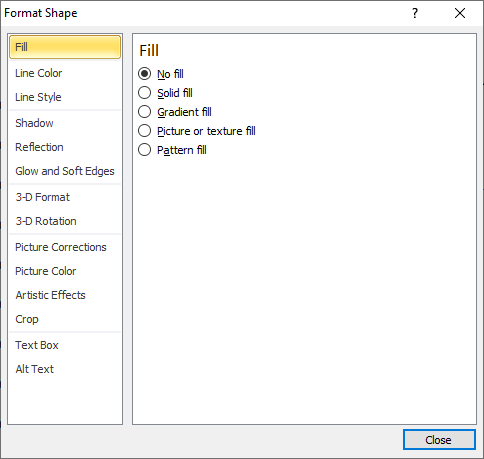Go to Picture Color options
Screen dimensions: 484x459
(65, 271)
